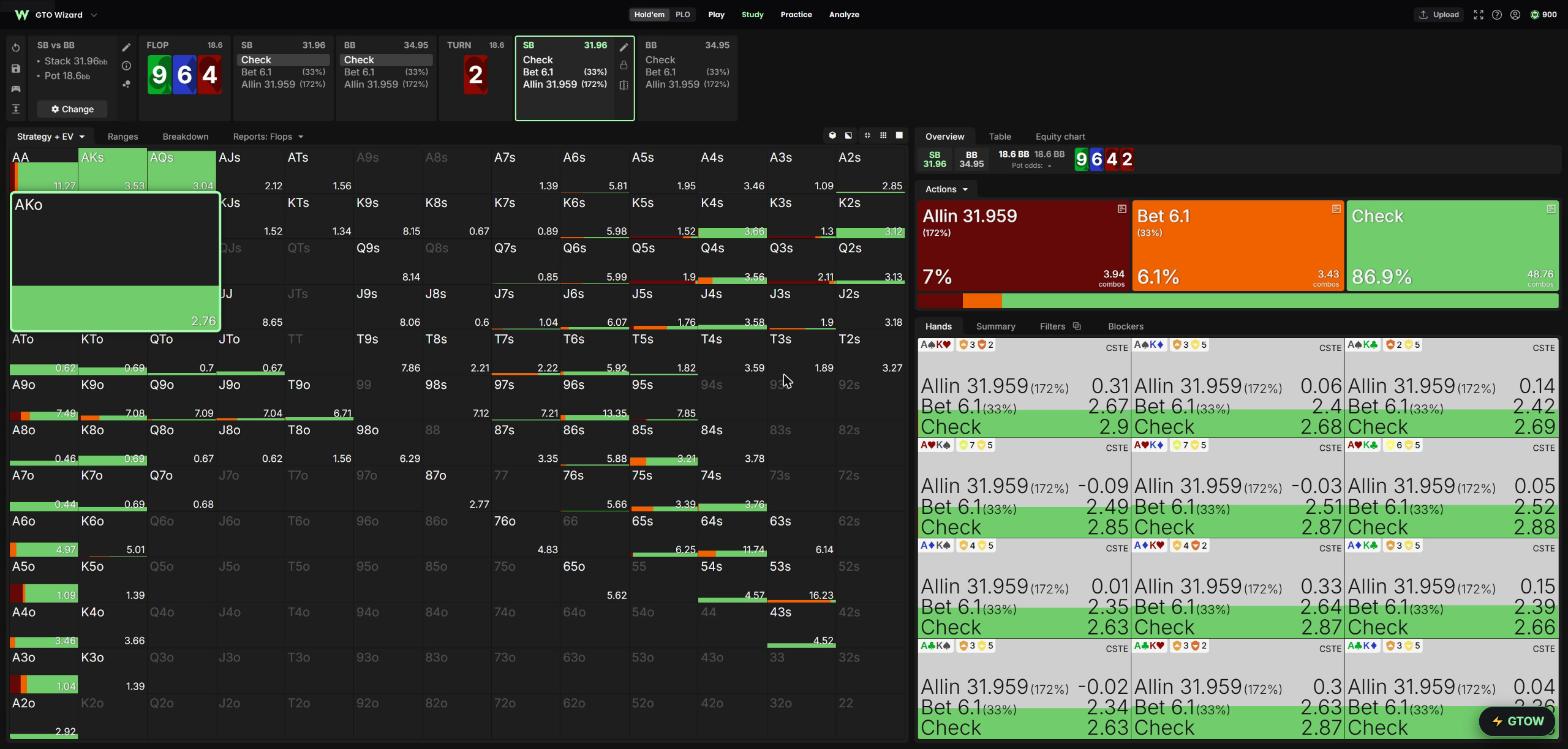Select the AA hand cell in matrix
The width and height of the screenshot is (1568, 749).
[44, 170]
